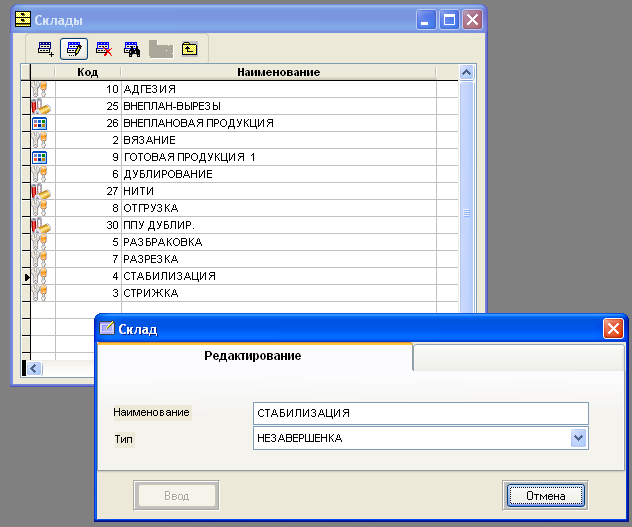Select the ВНЕПЛАН-ВЫРЕЗЫ row name
The height and width of the screenshot is (527, 632).
tap(172, 106)
